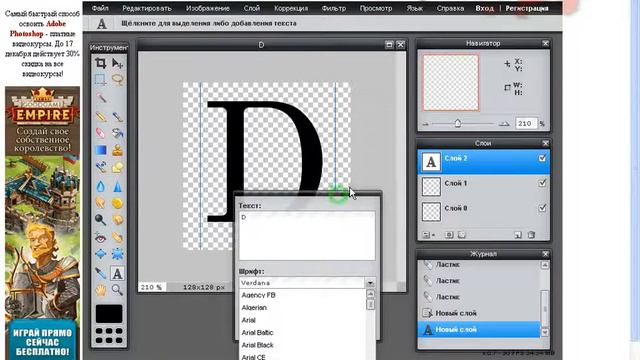
Task: Select the Smudge finger tool
Action: pyautogui.click(x=100, y=203)
